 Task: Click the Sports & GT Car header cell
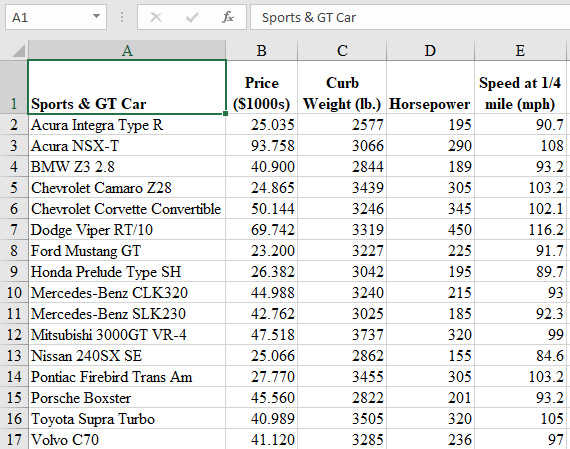[127, 87]
